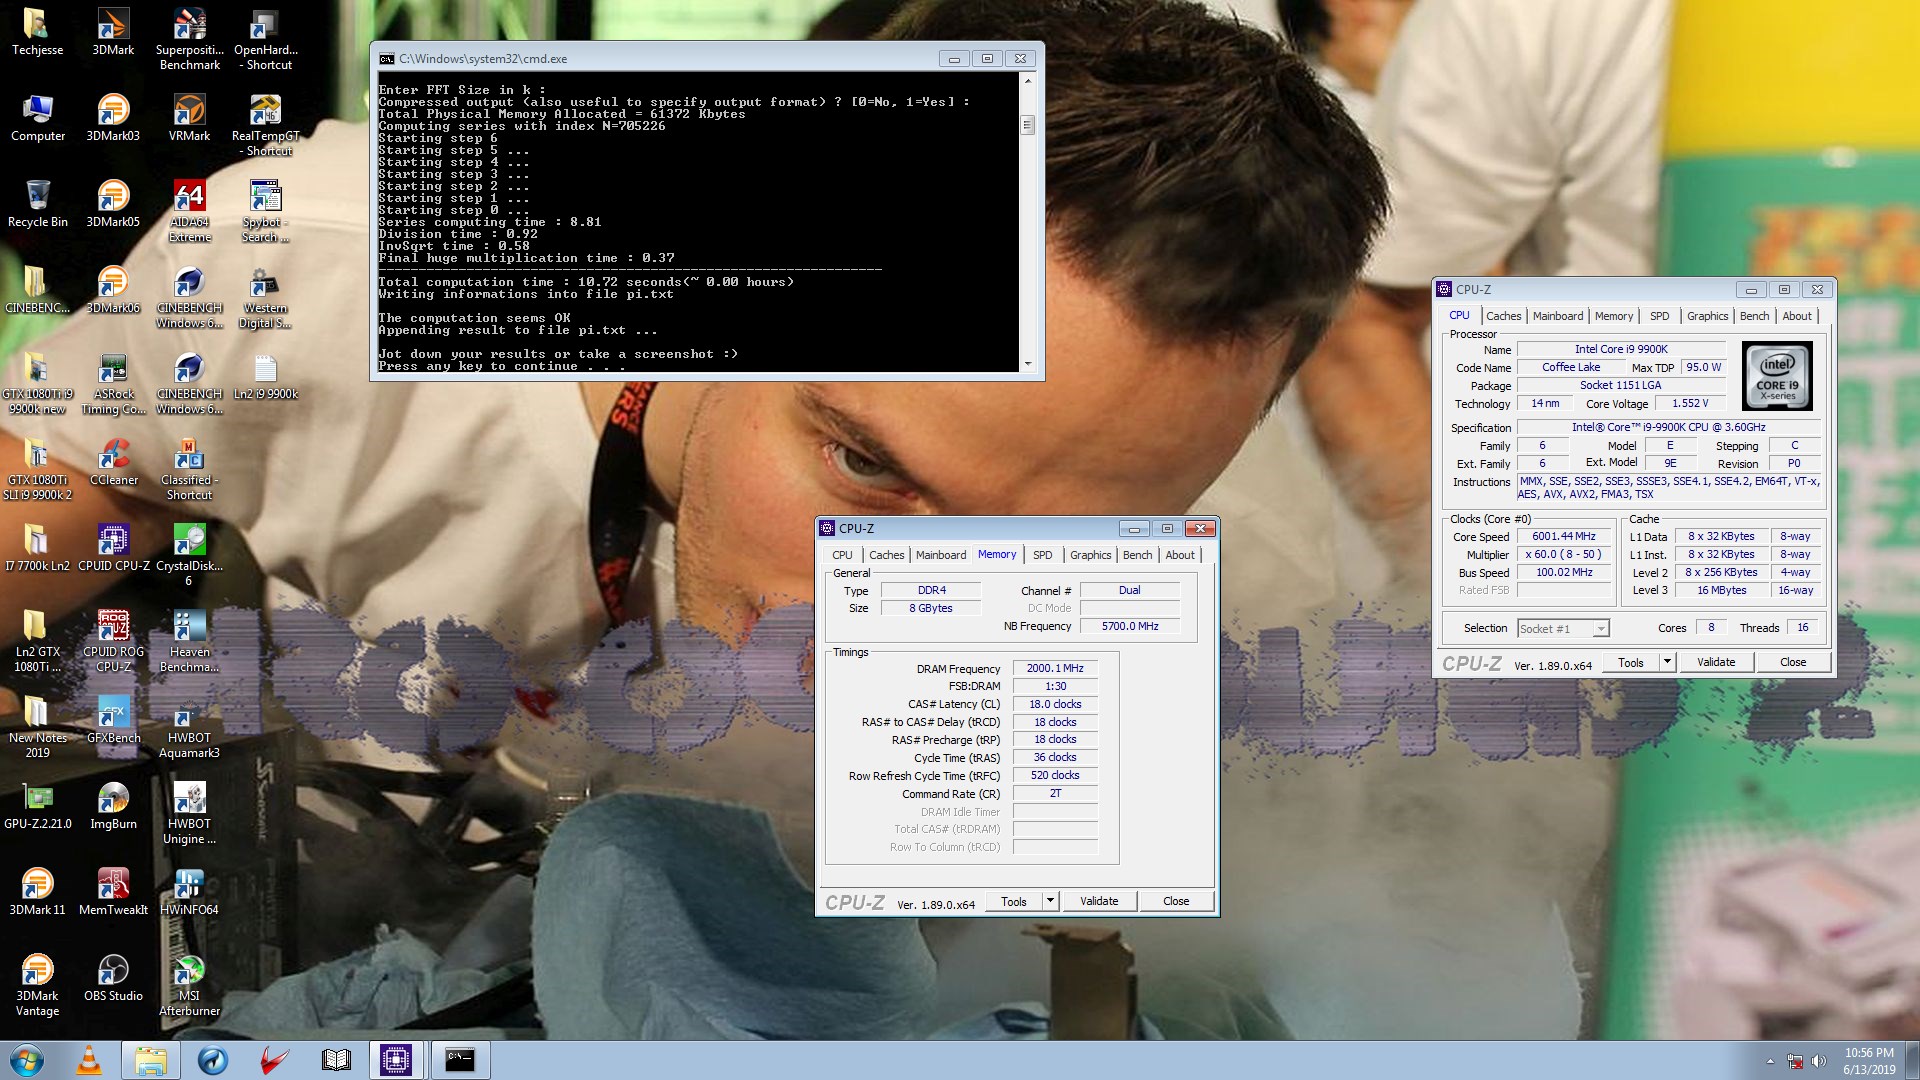Viewport: 1920px width, 1080px height.
Task: Open HWiNFO64 desktop icon
Action: [x=189, y=892]
